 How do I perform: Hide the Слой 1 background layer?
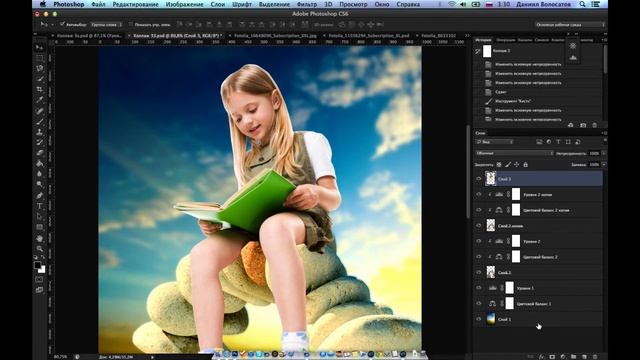point(479,319)
